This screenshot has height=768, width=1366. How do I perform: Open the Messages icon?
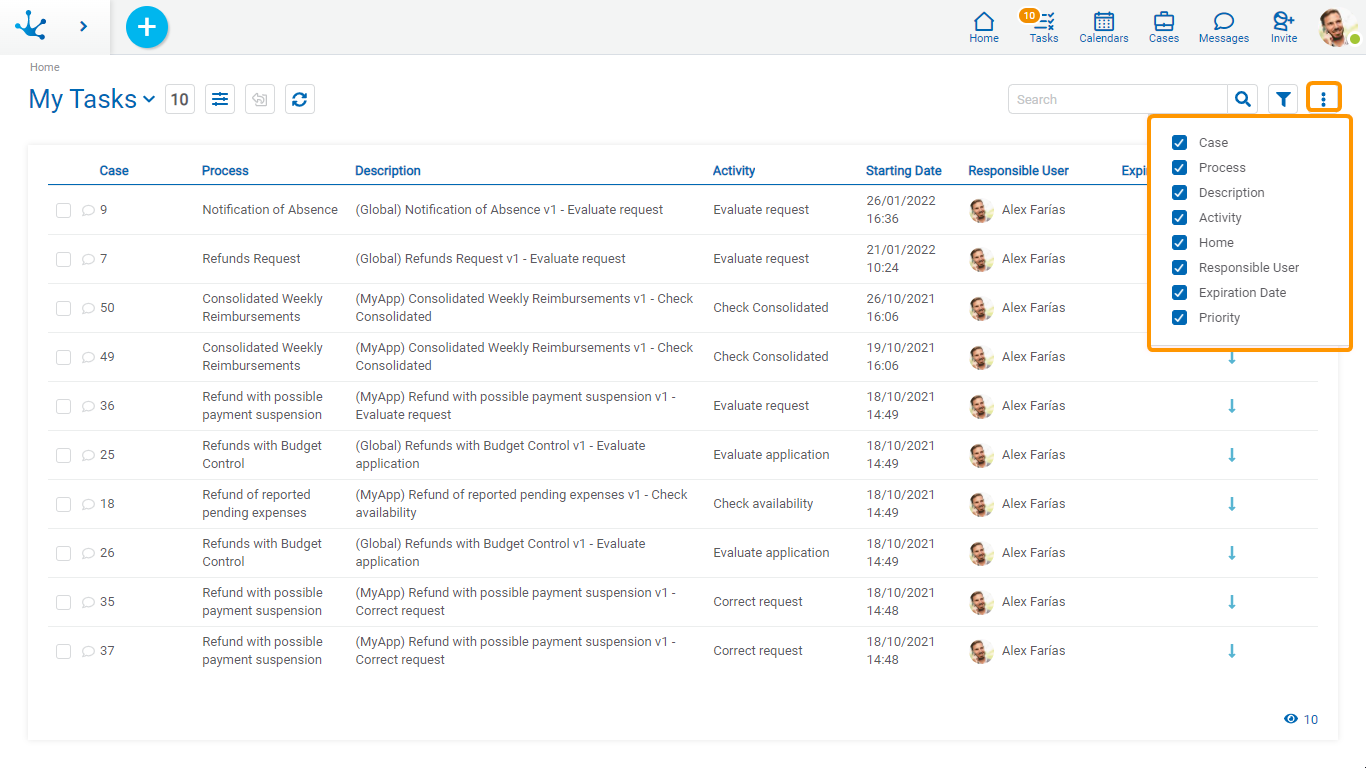[1224, 27]
